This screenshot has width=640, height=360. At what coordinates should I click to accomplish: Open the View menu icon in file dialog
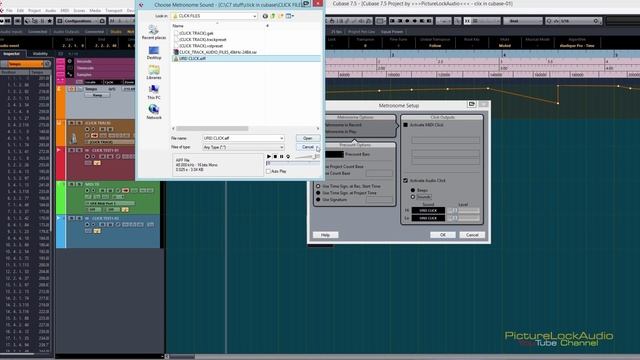[289, 16]
